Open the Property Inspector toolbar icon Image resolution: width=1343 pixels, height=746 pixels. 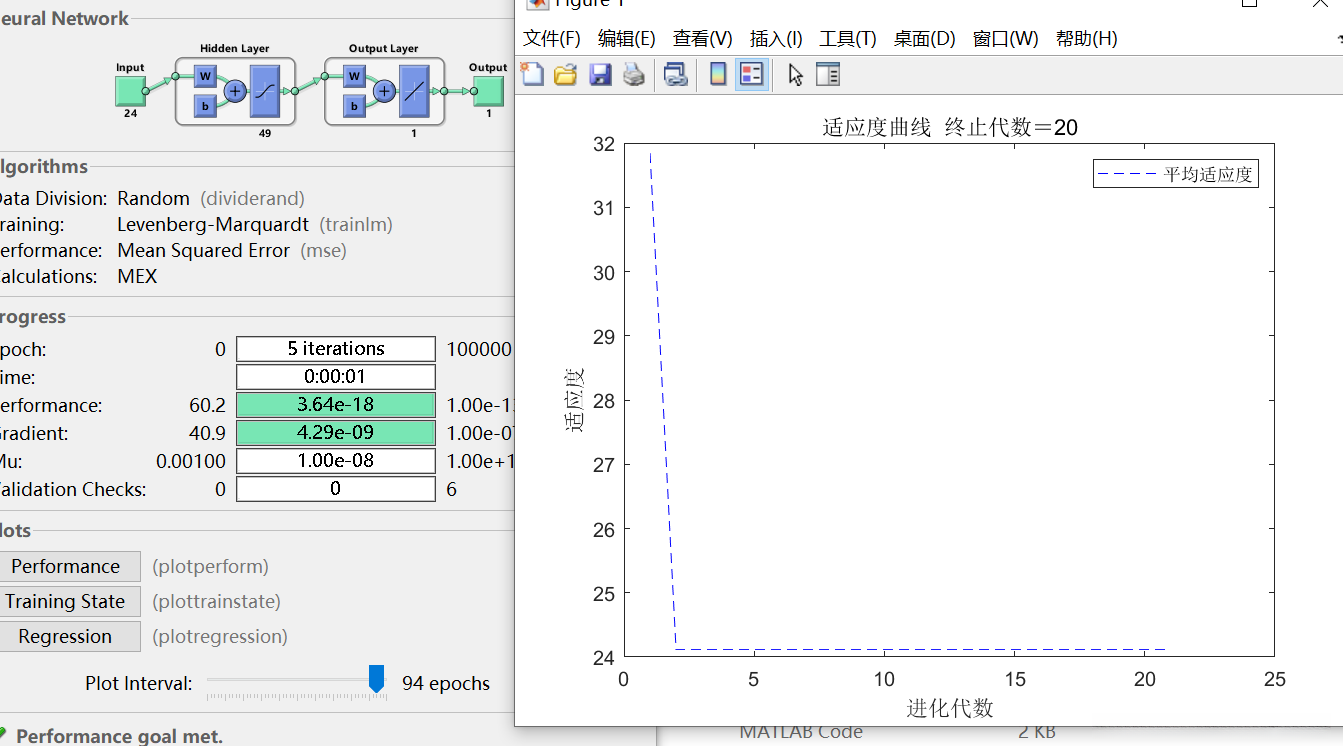tap(828, 74)
